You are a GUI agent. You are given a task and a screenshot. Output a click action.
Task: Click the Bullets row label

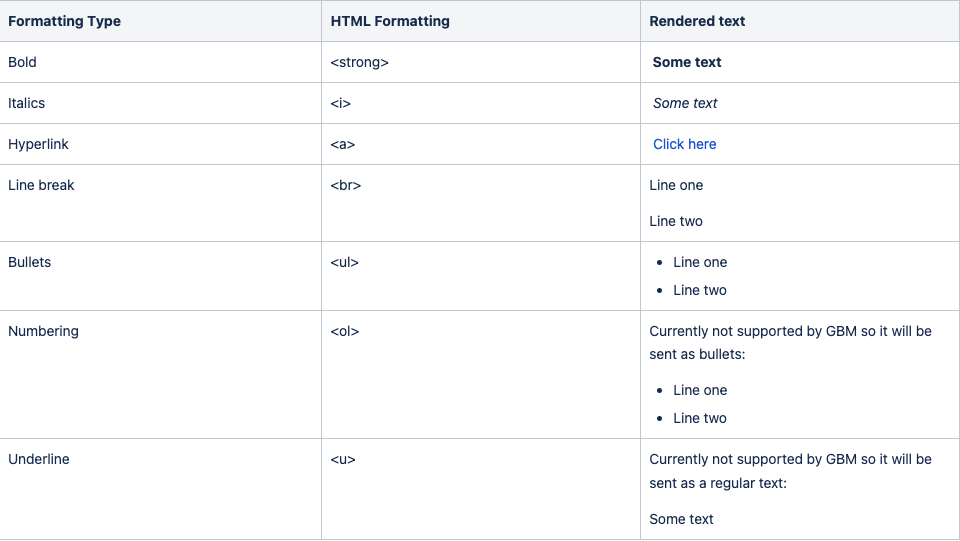(x=29, y=263)
